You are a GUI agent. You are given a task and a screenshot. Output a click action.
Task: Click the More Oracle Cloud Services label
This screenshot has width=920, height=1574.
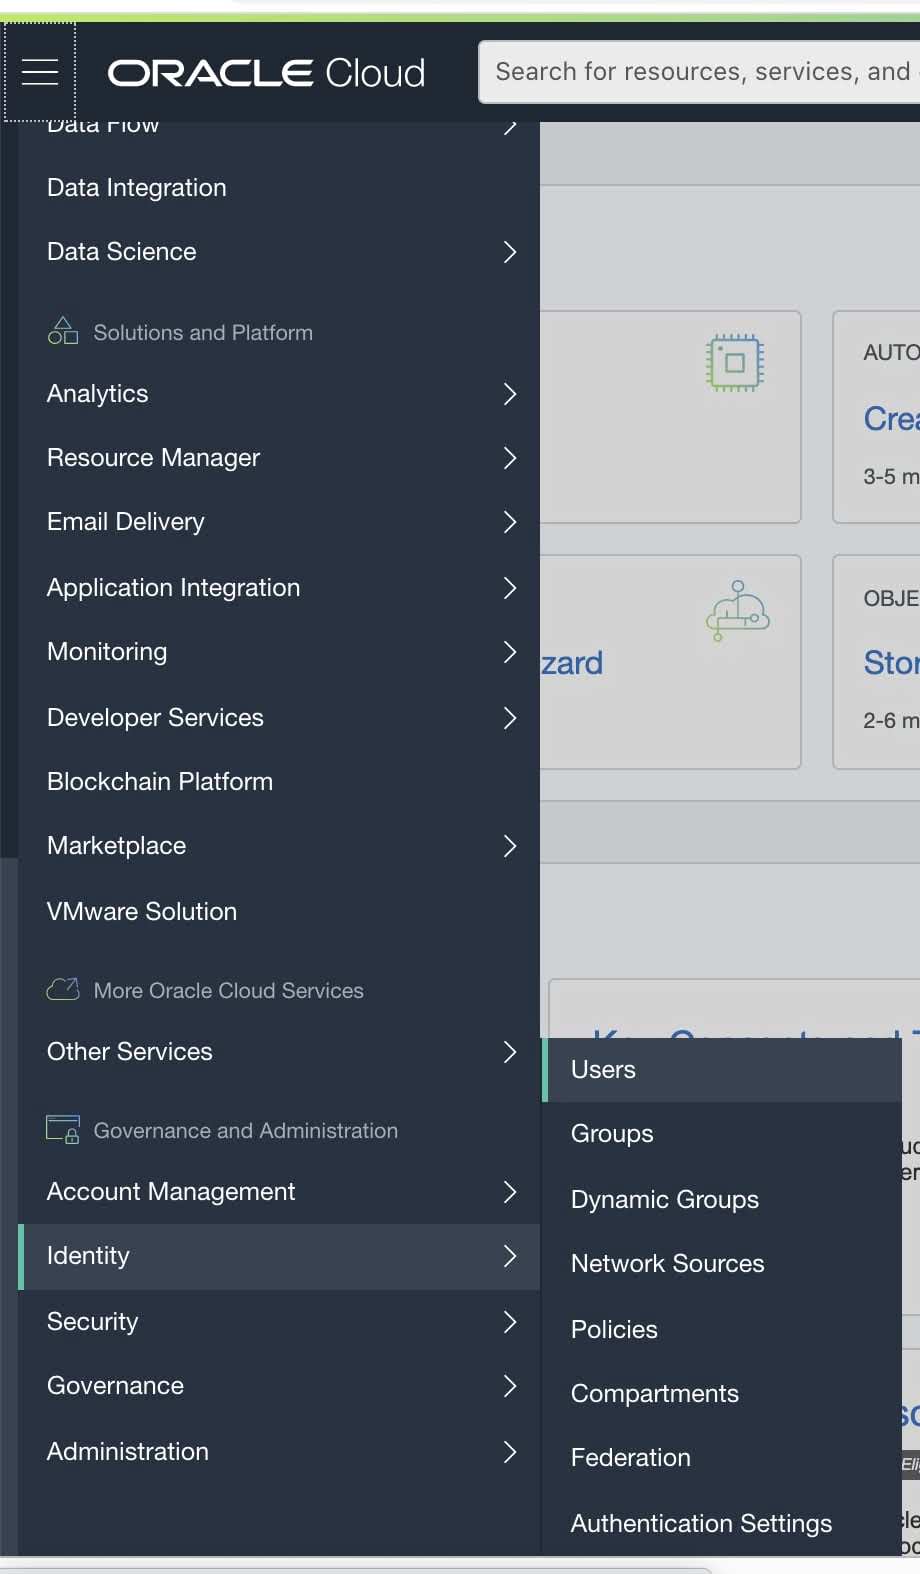point(229,991)
